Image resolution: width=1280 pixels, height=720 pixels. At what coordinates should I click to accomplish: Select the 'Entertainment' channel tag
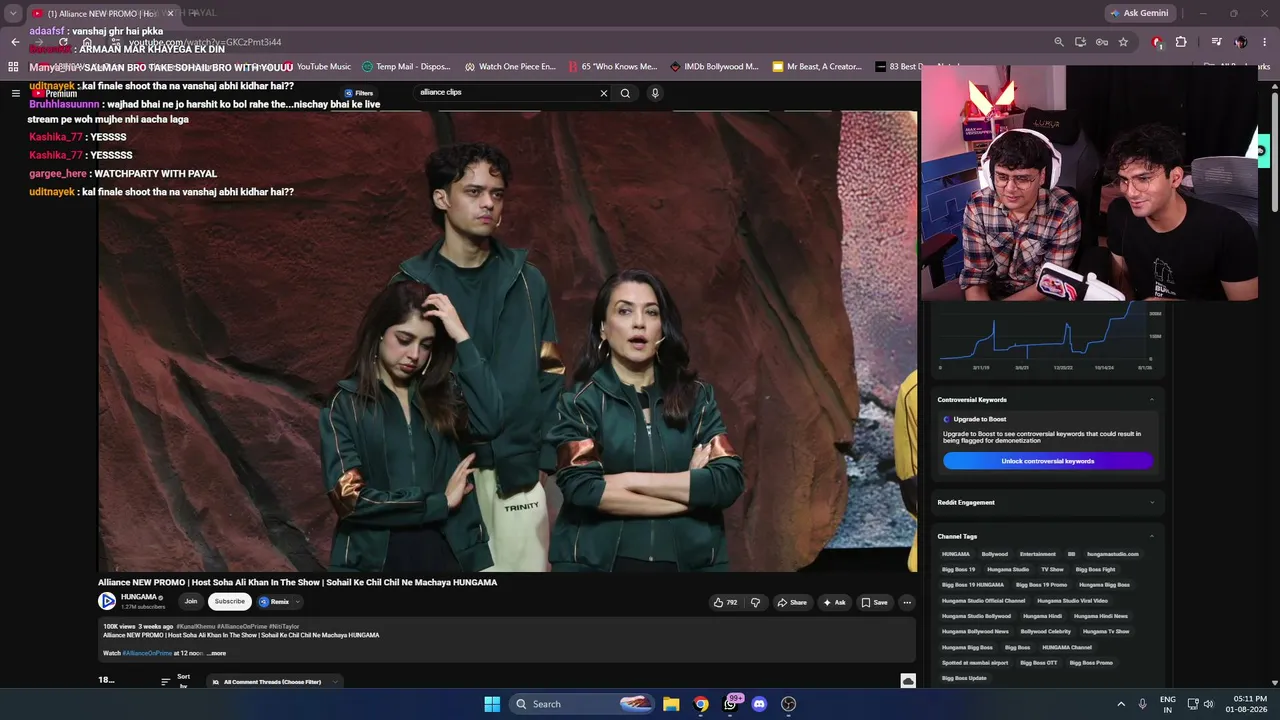tap(1038, 554)
